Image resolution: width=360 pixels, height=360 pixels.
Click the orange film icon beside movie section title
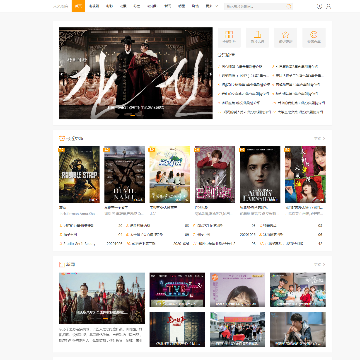click(62, 138)
